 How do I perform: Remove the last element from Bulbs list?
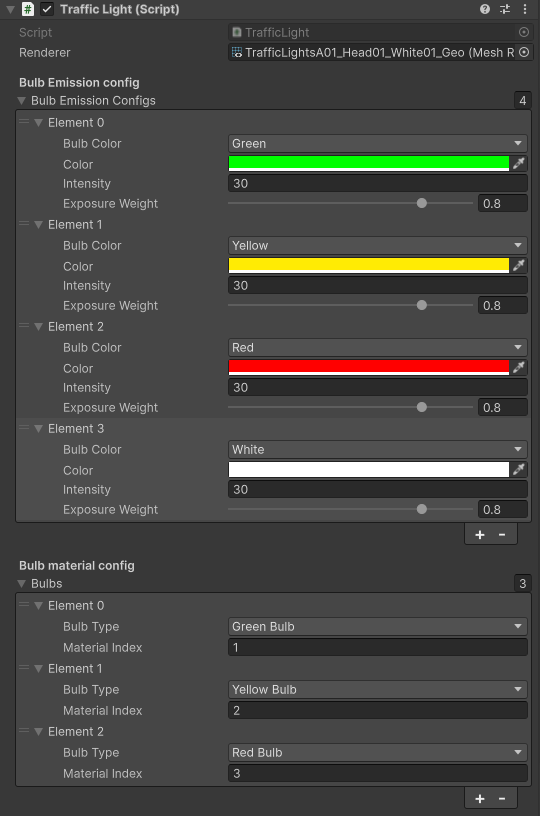tap(502, 798)
